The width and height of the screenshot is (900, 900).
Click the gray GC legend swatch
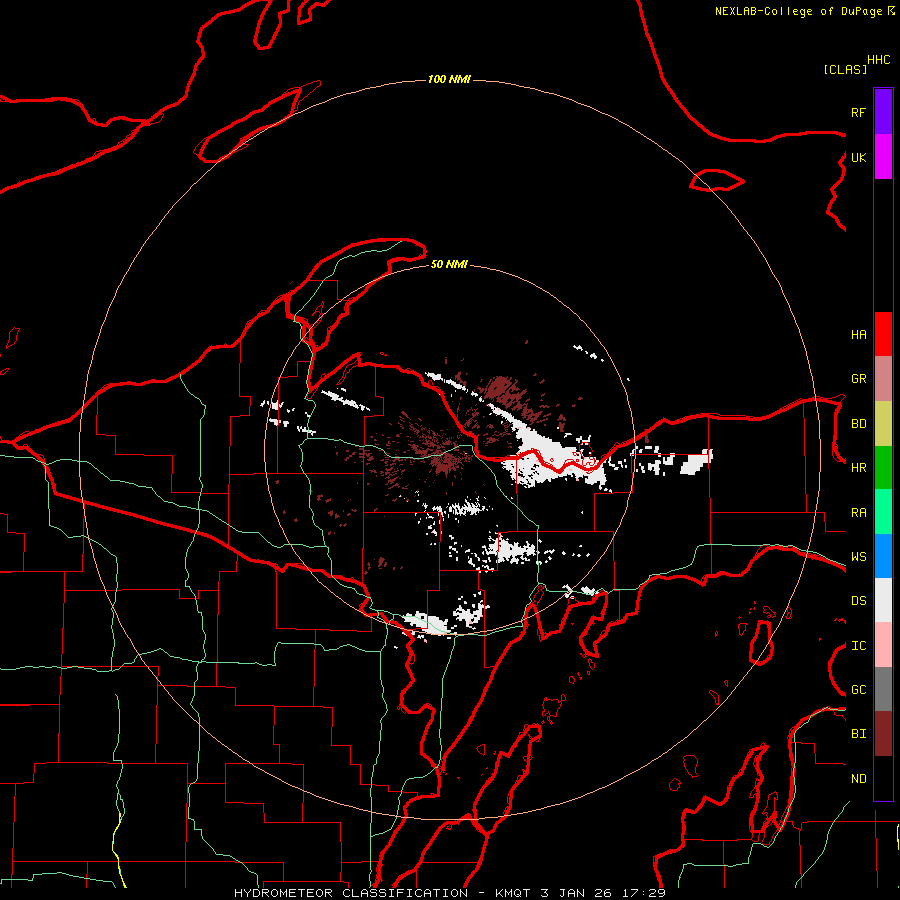point(883,689)
